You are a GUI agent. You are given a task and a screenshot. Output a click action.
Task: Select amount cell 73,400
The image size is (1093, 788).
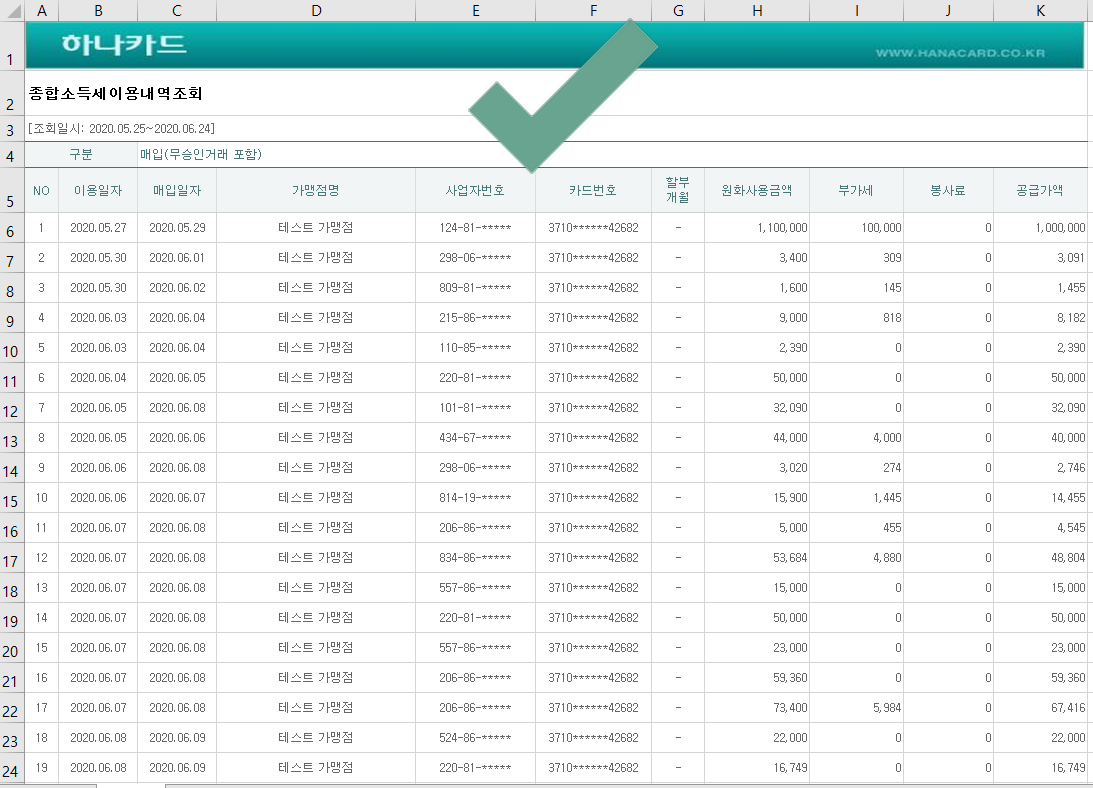coord(756,708)
